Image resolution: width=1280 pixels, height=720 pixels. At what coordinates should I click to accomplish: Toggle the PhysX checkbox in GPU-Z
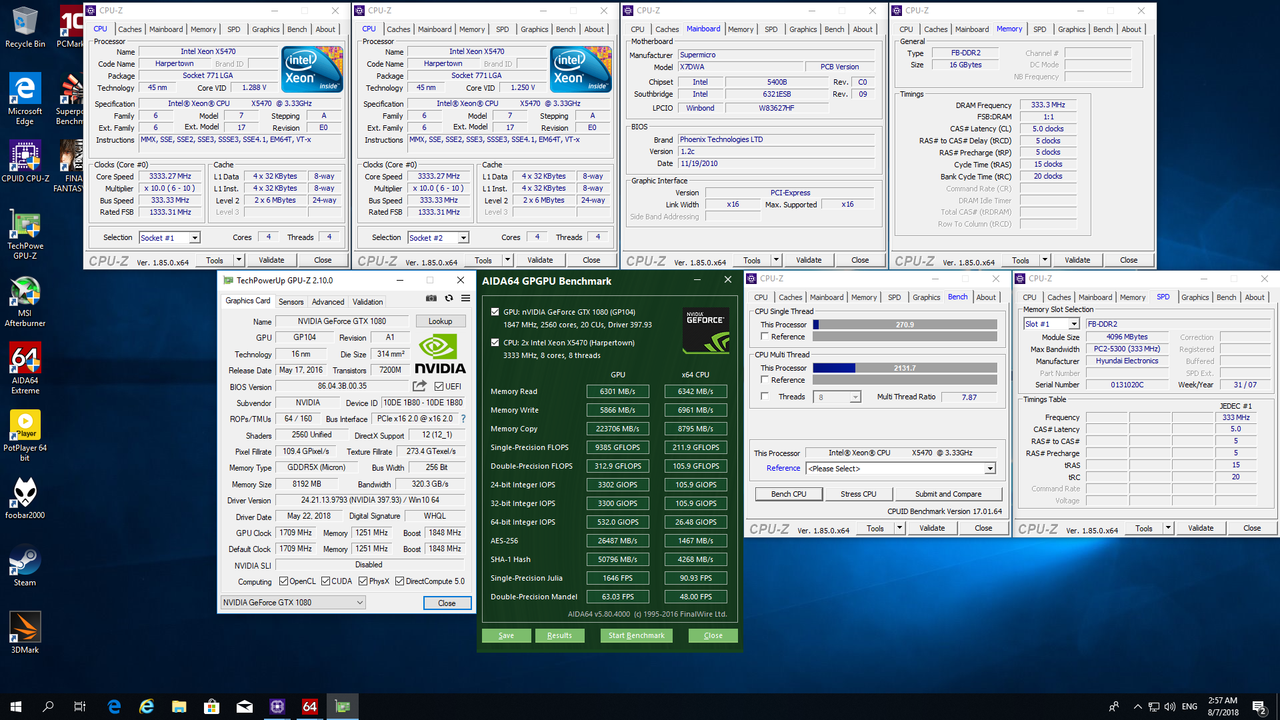point(365,580)
